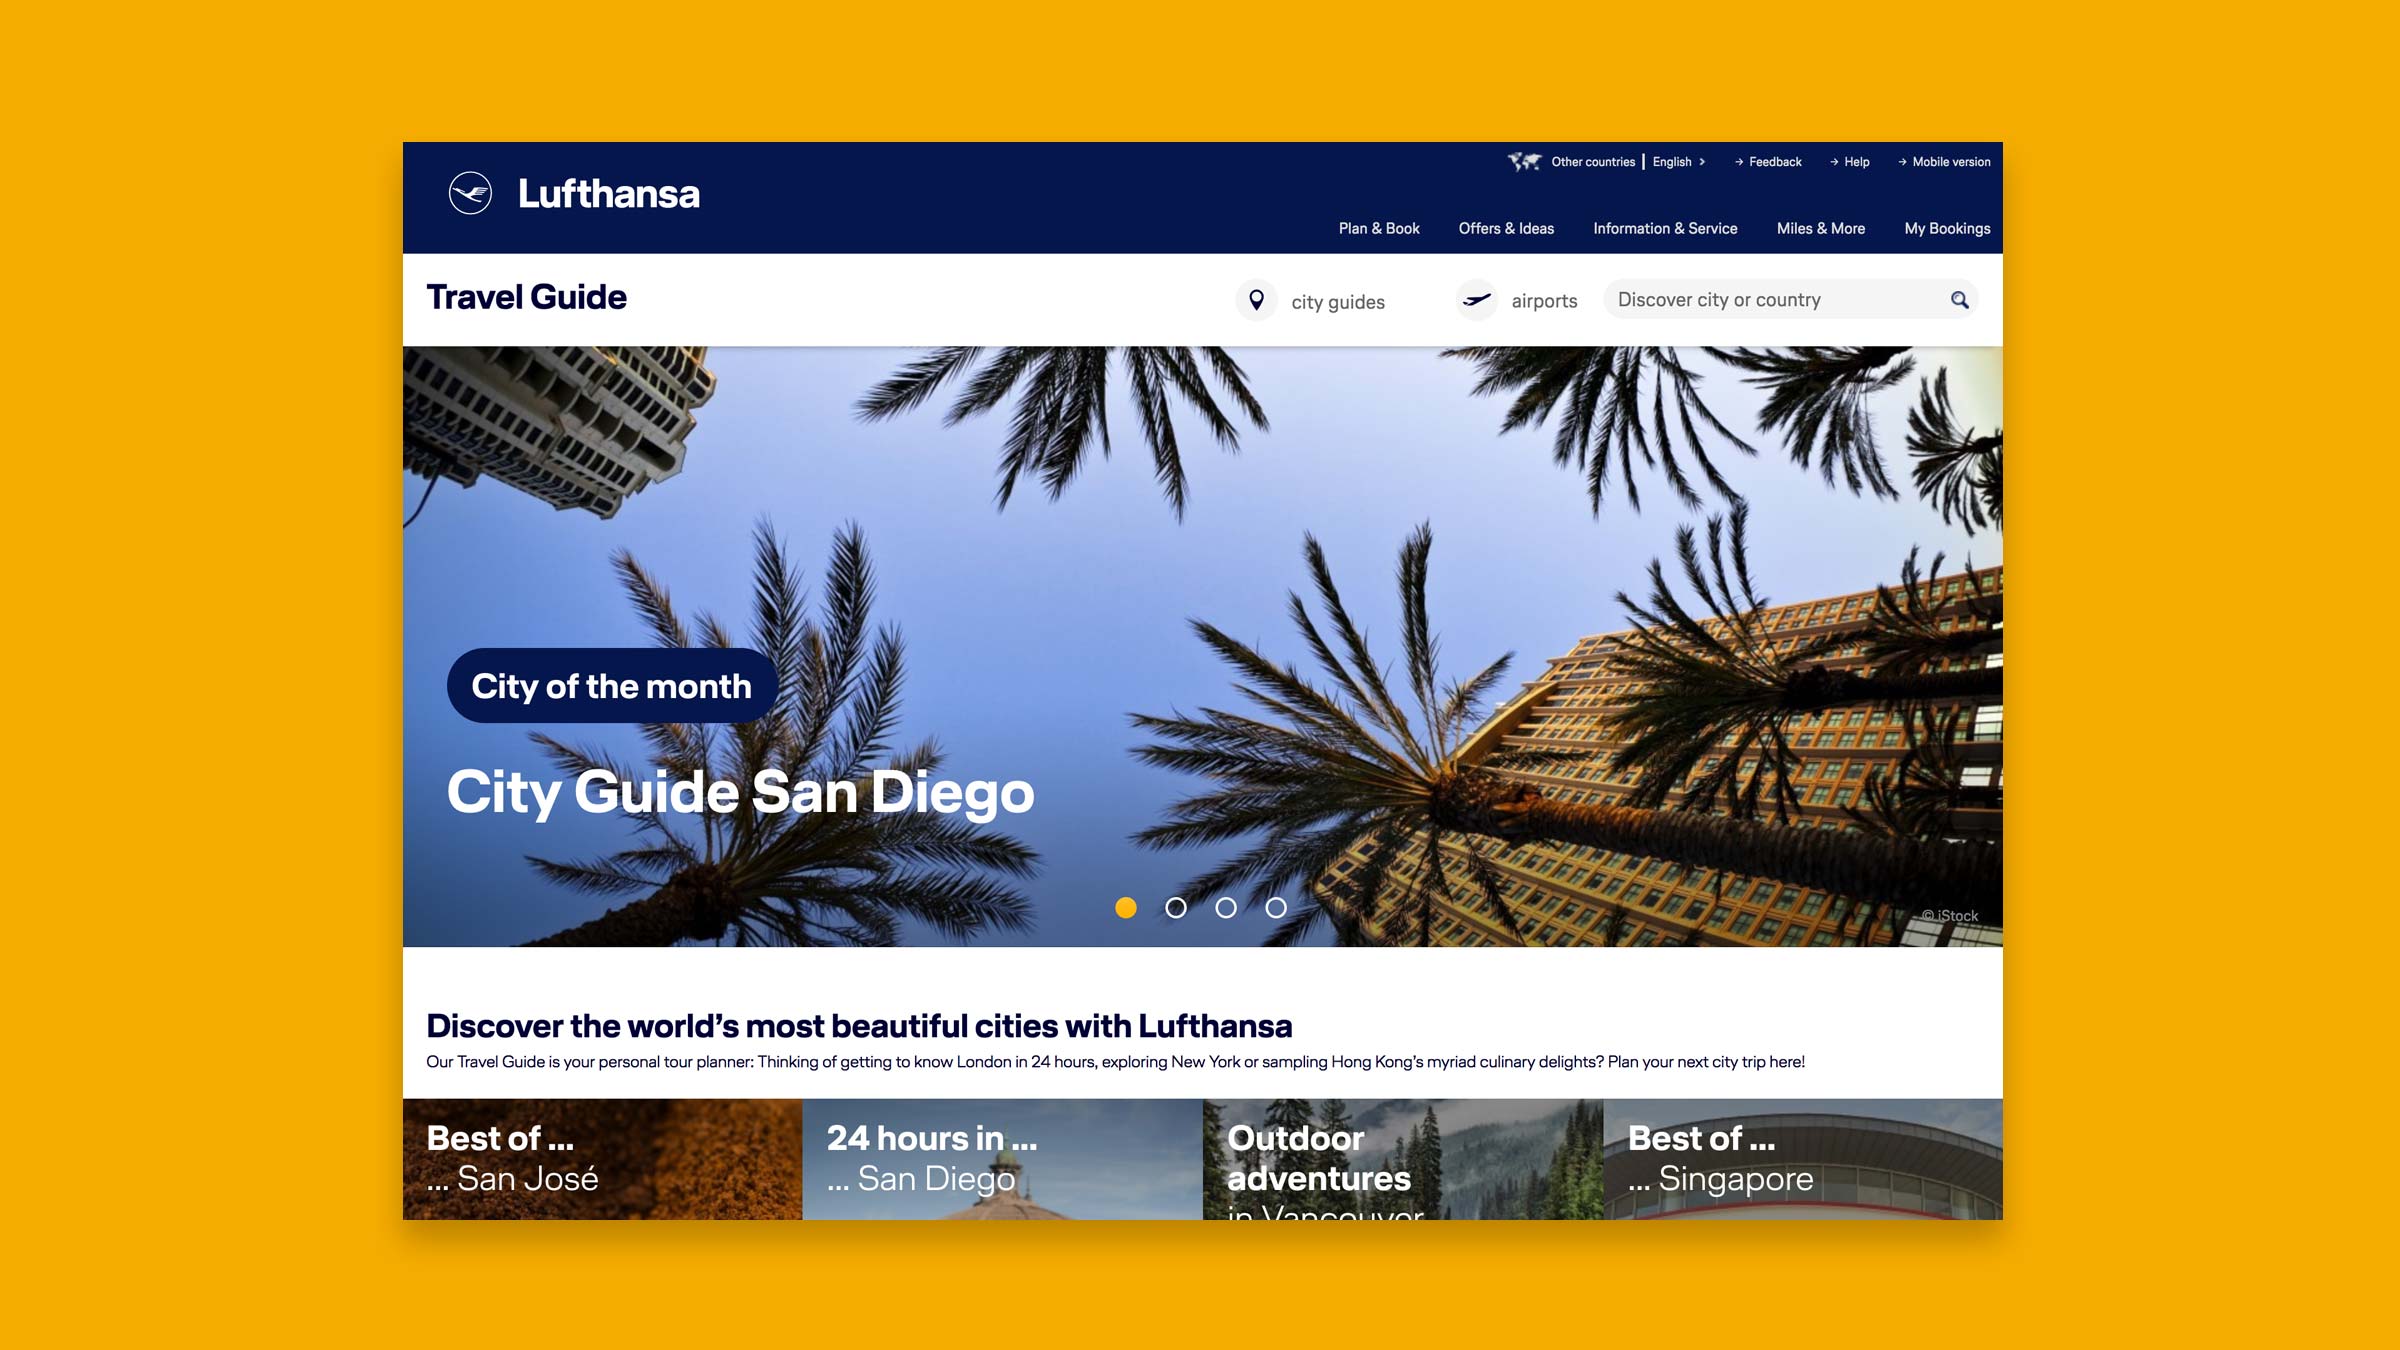Click the Discover city or country field

1770,300
